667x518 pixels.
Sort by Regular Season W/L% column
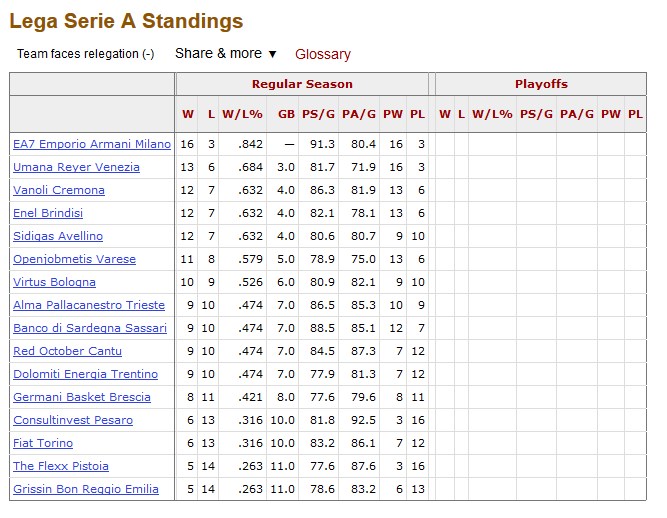(x=242, y=114)
